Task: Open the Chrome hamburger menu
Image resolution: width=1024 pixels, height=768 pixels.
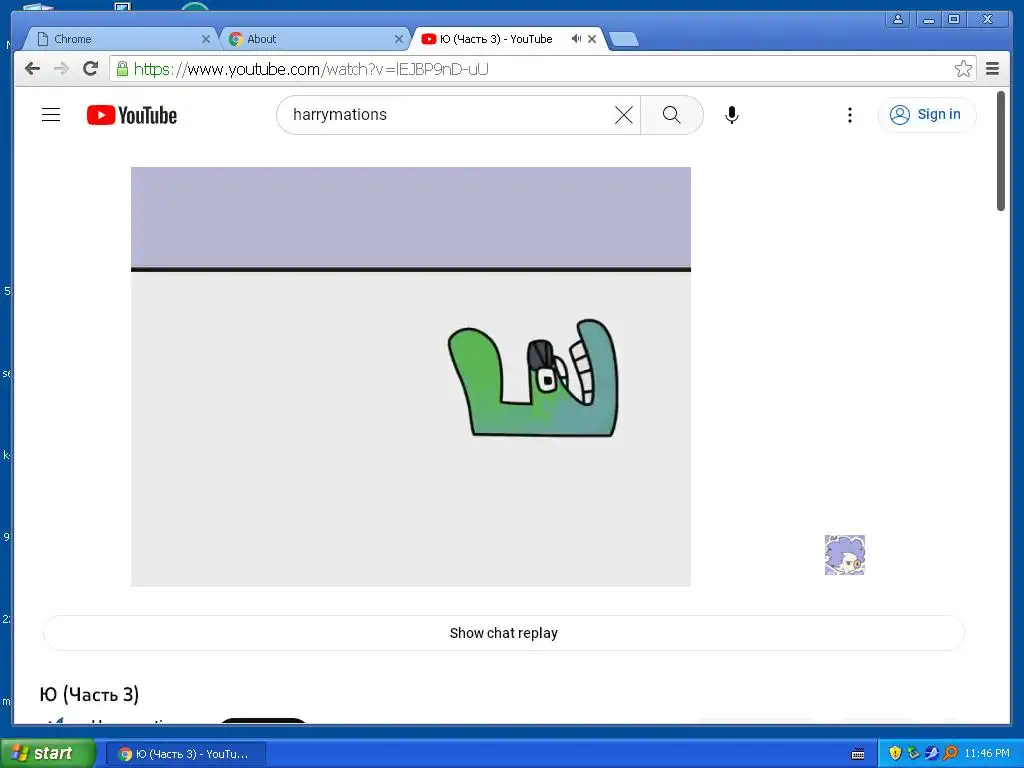Action: pos(993,69)
